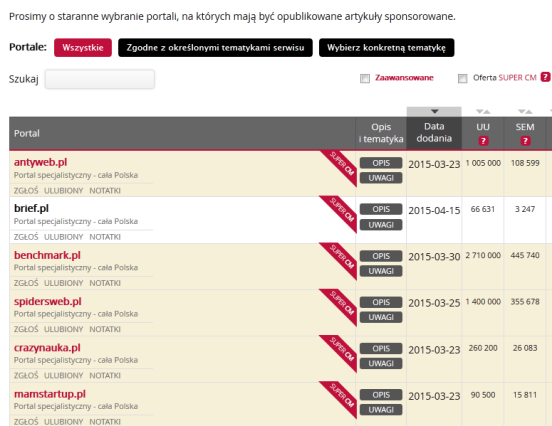Open the crazynauka.pl portal link
This screenshot has height=426, width=552.
tap(47, 348)
